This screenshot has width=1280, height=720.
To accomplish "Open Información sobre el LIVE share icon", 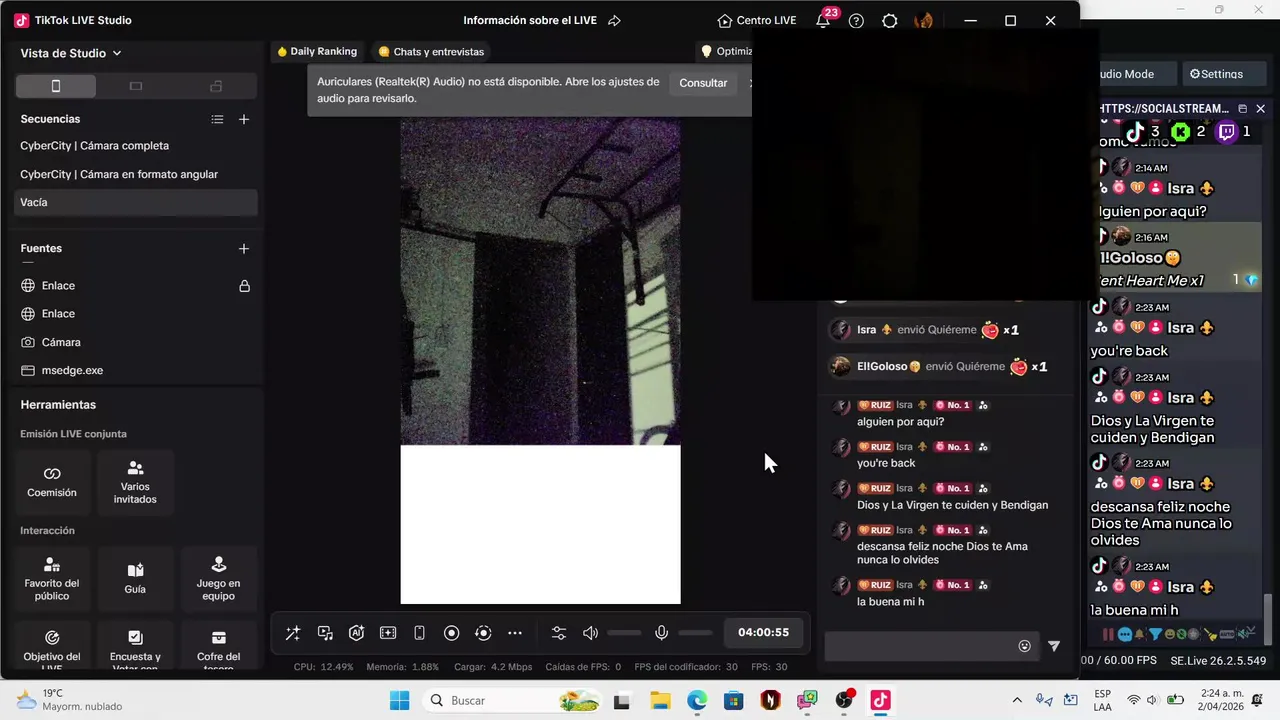I will [x=614, y=20].
